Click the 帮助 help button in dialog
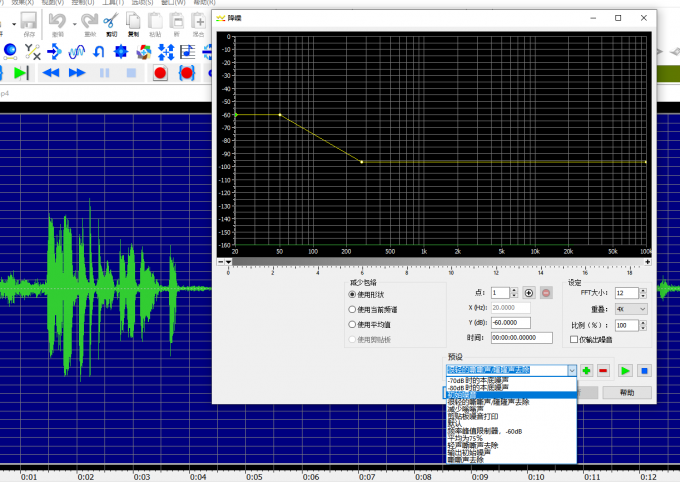This screenshot has width=680, height=482. (627, 393)
